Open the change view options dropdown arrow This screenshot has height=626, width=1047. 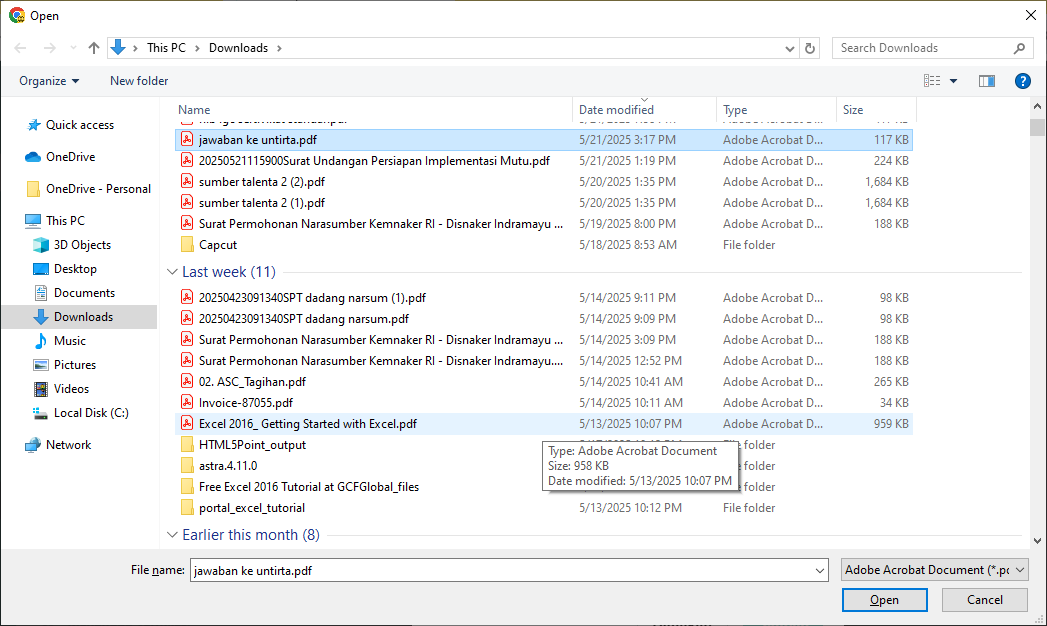[x=953, y=81]
